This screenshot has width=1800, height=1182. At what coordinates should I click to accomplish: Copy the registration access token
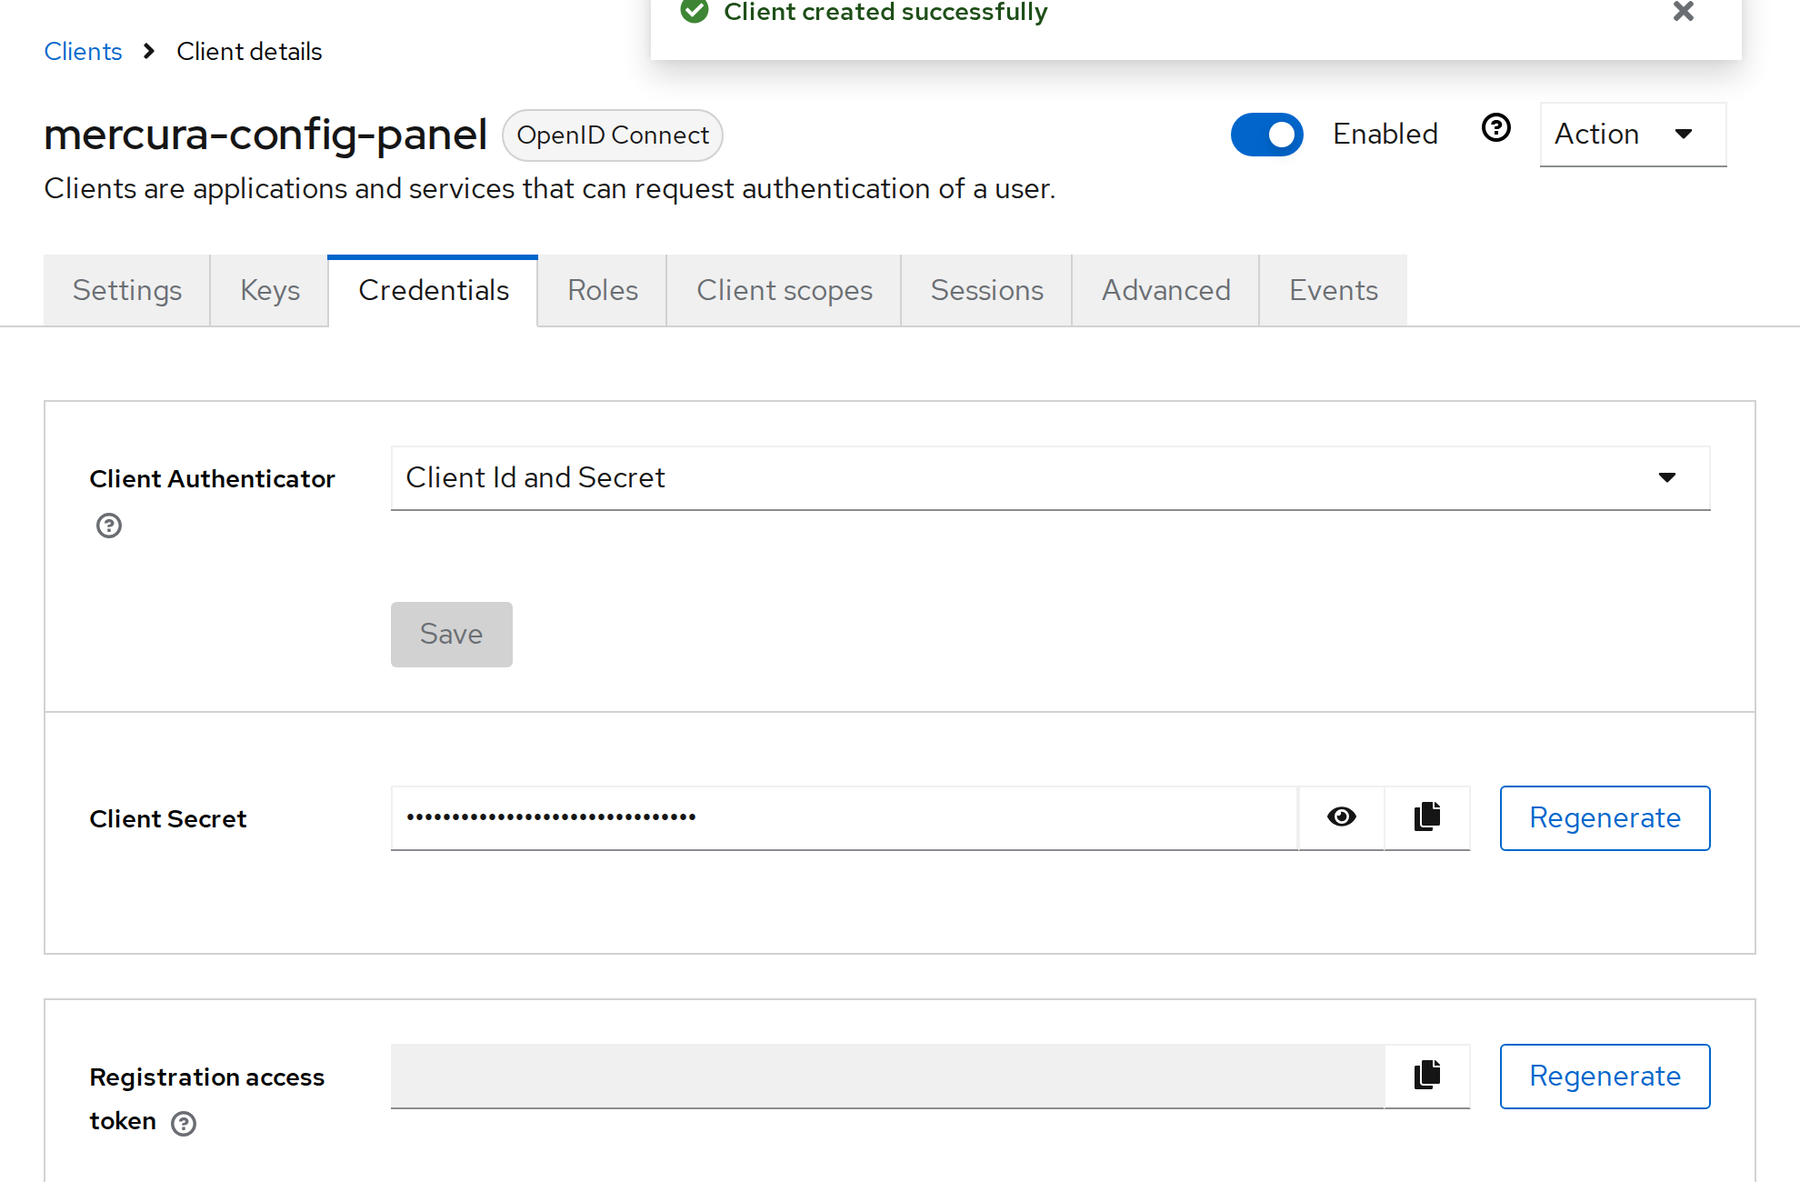[1427, 1075]
